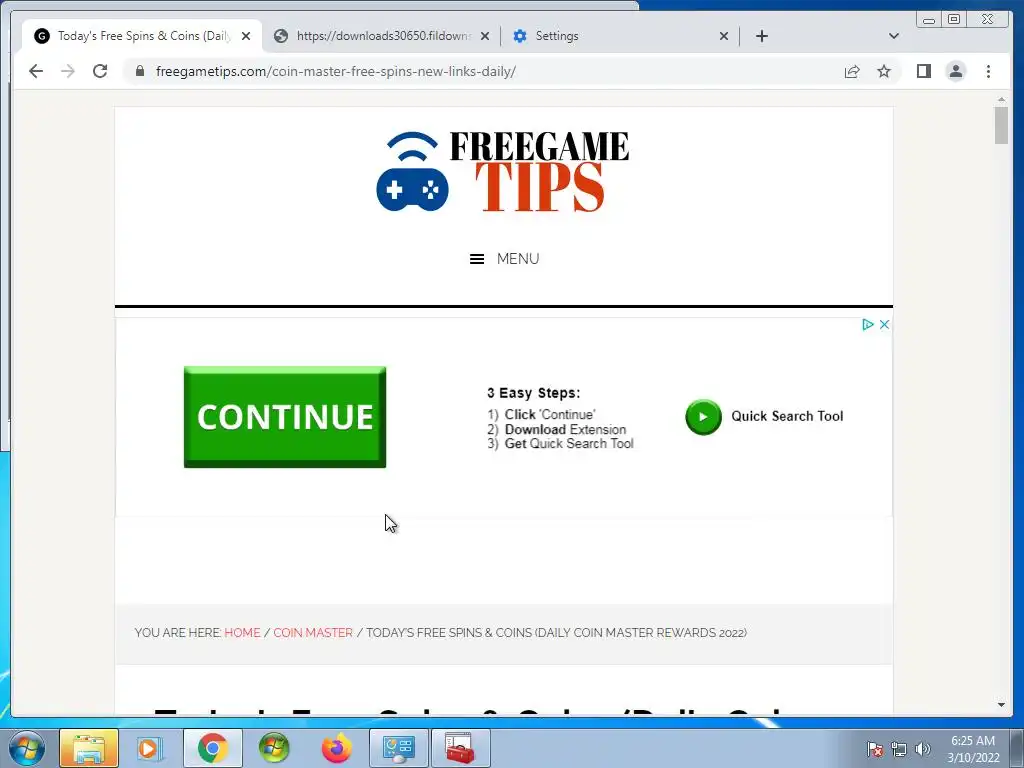Click the scrollbar down arrow
This screenshot has width=1024, height=768.
[1001, 705]
